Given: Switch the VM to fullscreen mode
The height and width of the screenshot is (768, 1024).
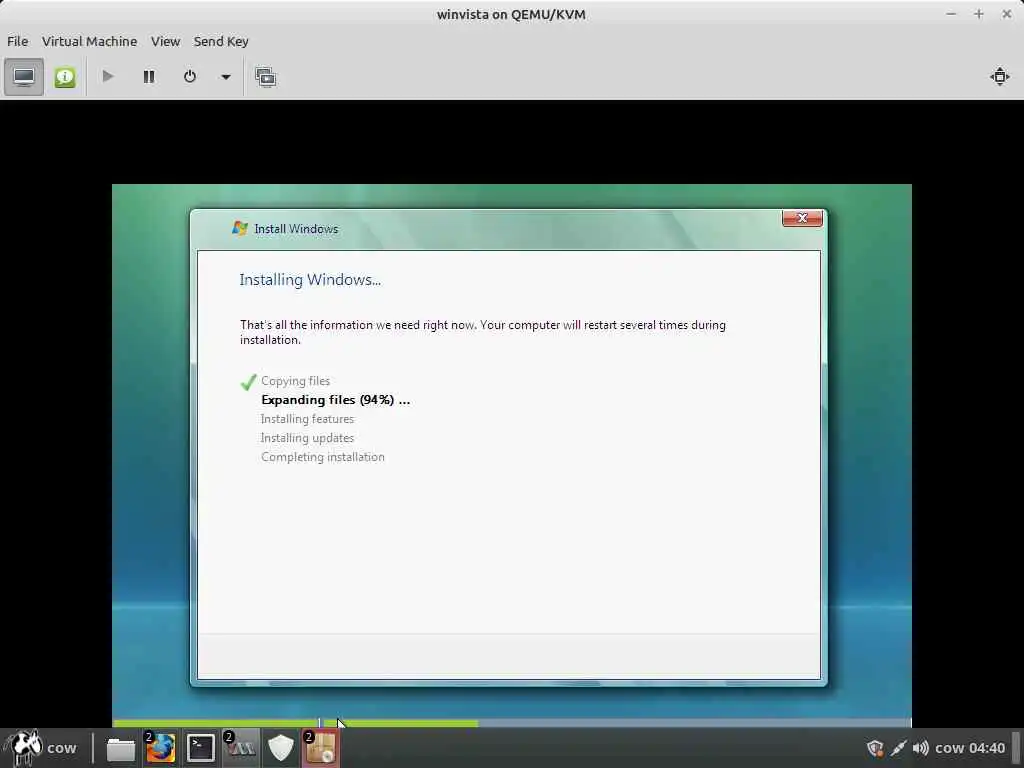Looking at the screenshot, I should coord(999,77).
